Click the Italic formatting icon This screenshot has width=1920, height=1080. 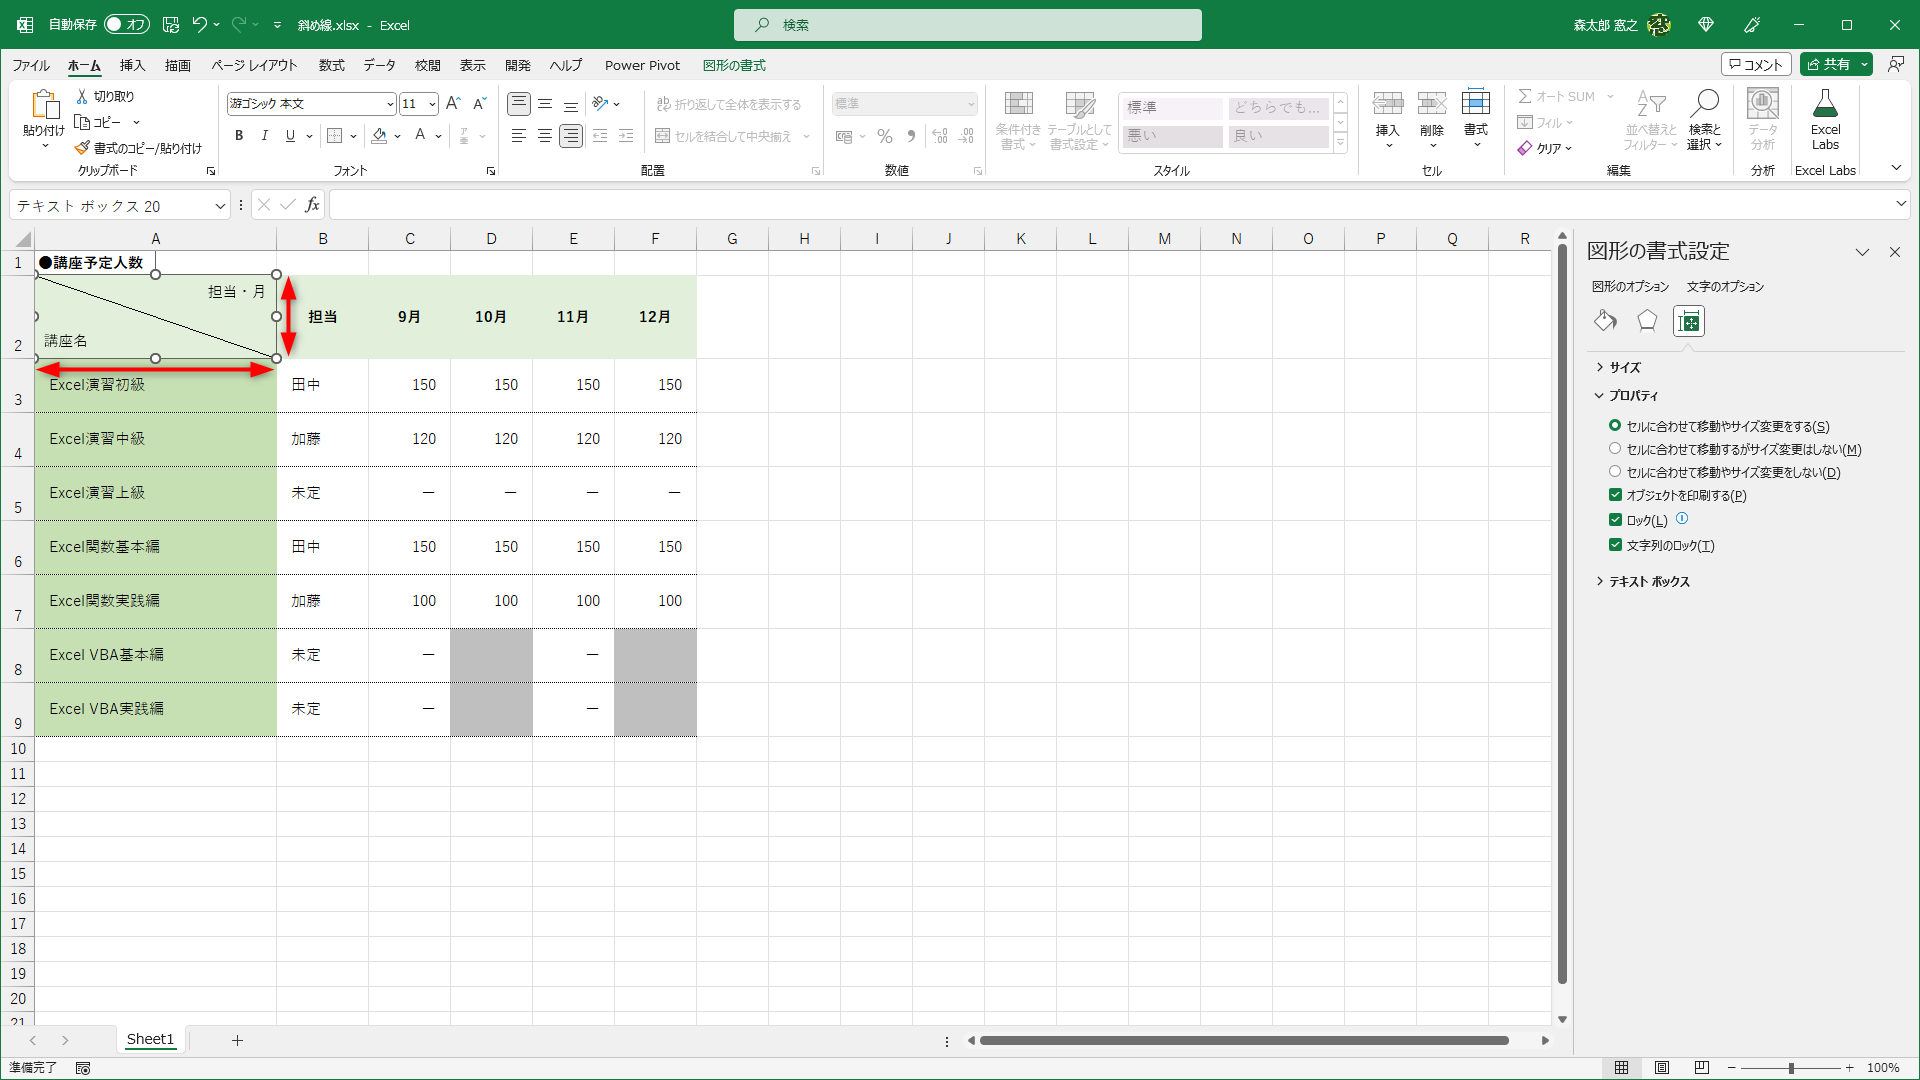(x=264, y=136)
